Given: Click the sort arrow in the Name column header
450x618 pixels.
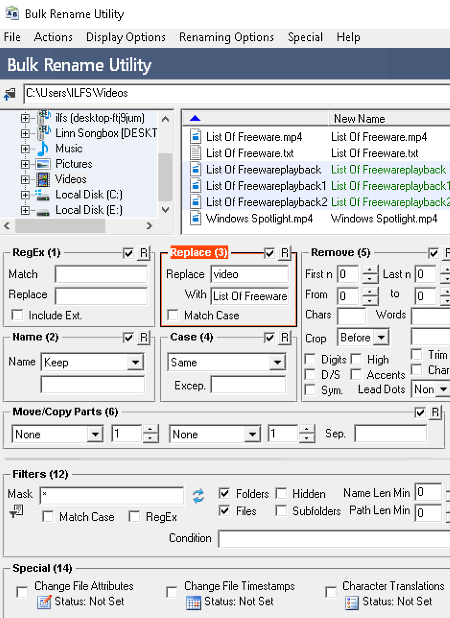Looking at the screenshot, I should [x=195, y=118].
